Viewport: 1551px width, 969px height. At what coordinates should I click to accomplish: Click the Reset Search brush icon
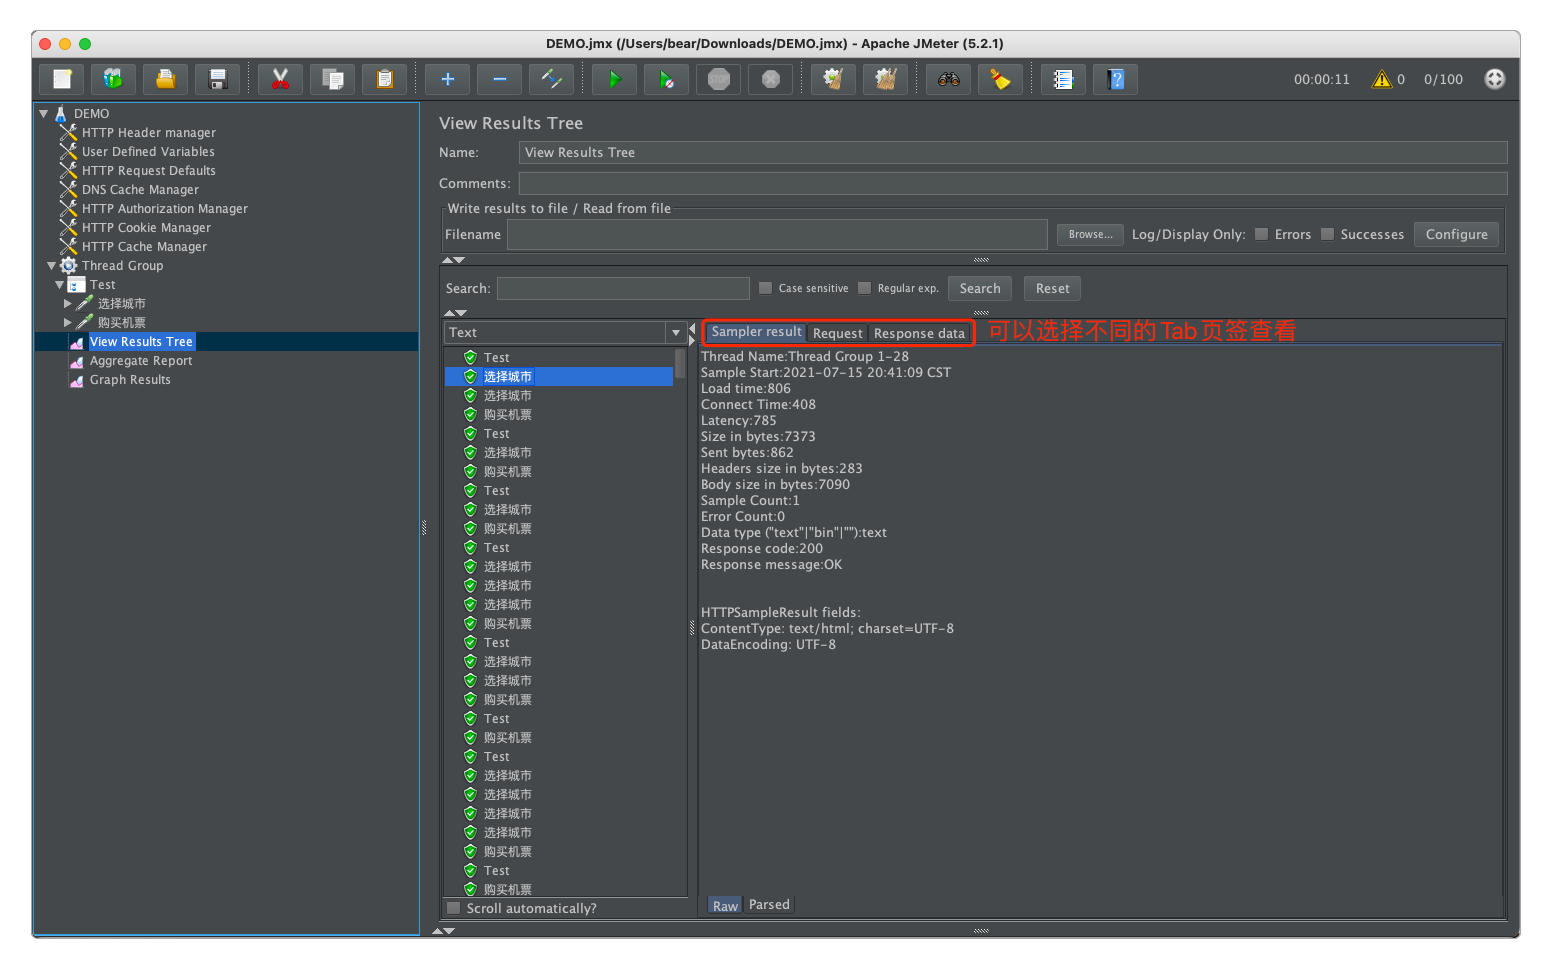click(1000, 79)
